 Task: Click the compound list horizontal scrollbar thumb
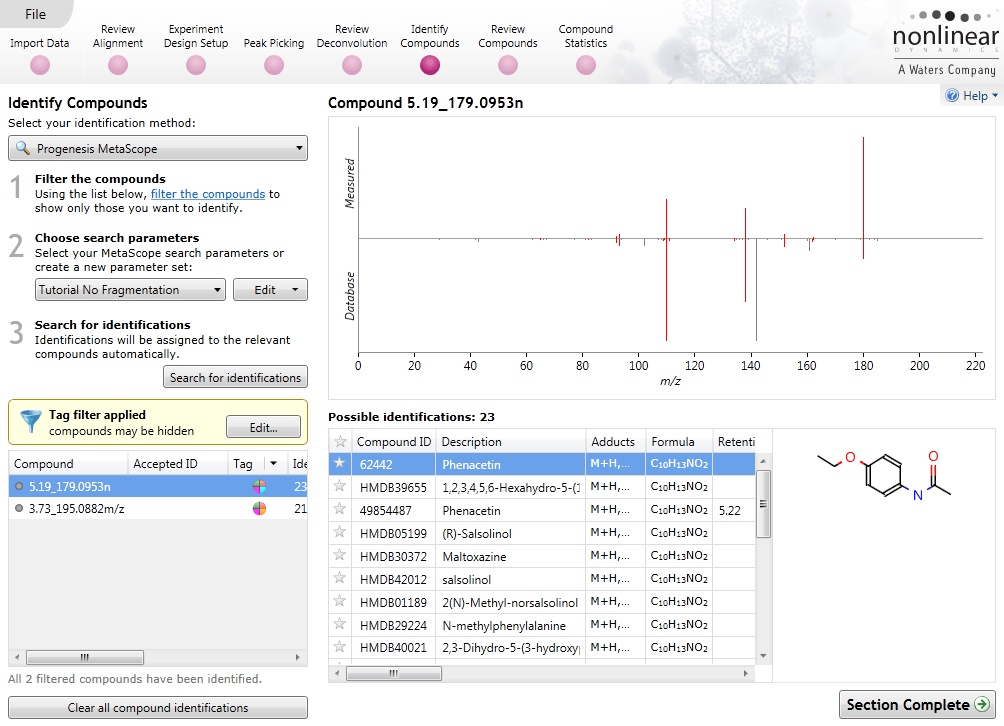click(x=85, y=657)
